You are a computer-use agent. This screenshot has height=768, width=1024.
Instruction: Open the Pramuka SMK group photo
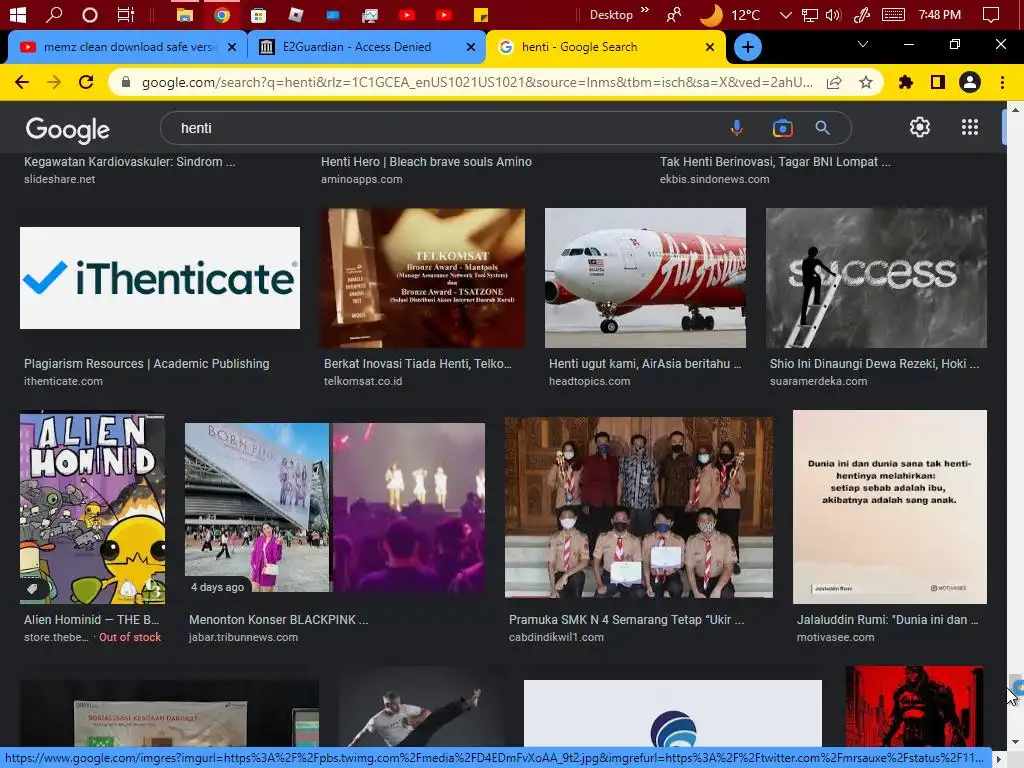click(639, 507)
